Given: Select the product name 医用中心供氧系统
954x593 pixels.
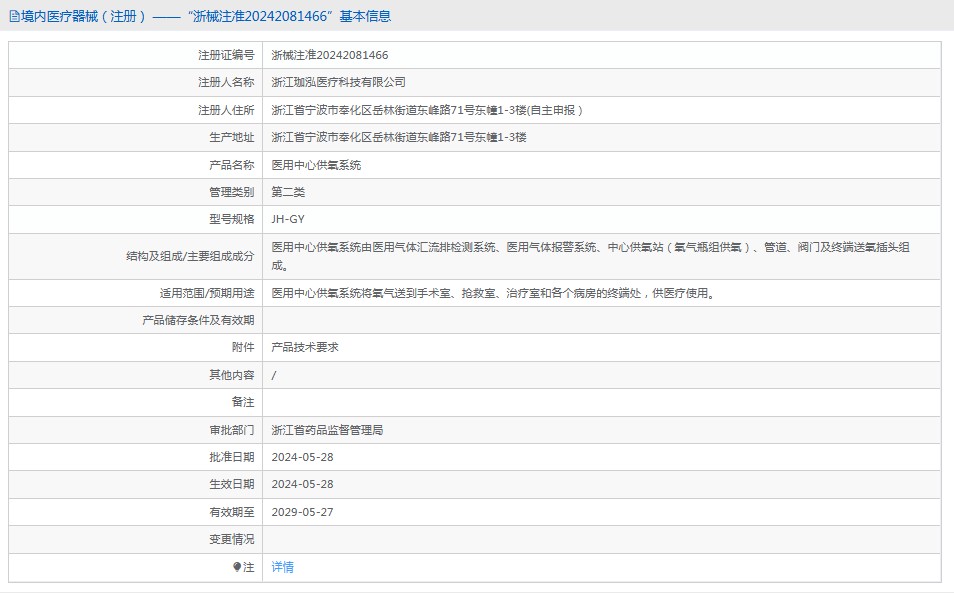Looking at the screenshot, I should (x=316, y=165).
